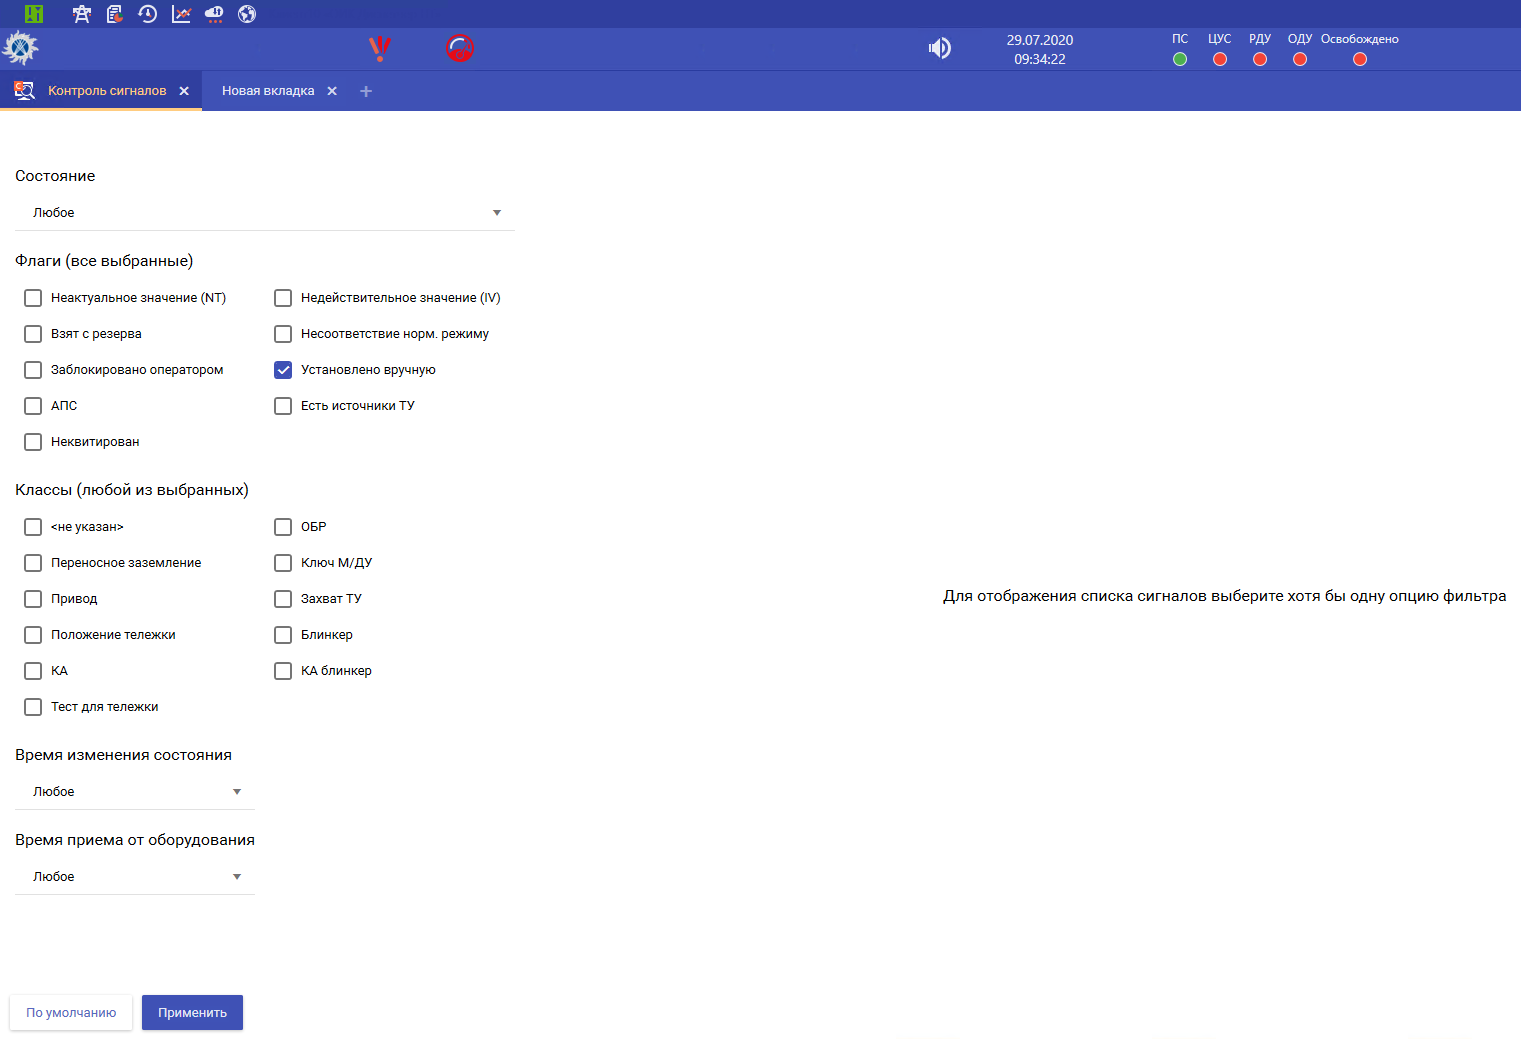Click the power line tower icon

pyautogui.click(x=82, y=14)
